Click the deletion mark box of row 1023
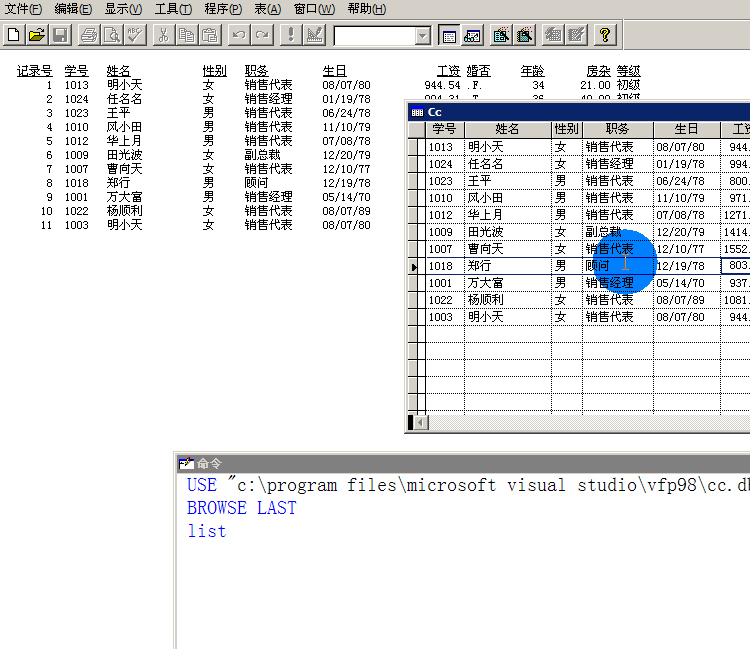 [421, 181]
